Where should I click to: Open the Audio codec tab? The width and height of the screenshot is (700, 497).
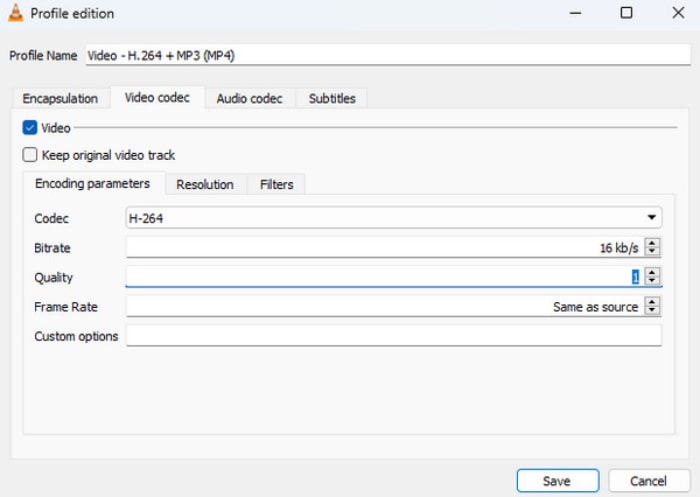[250, 98]
